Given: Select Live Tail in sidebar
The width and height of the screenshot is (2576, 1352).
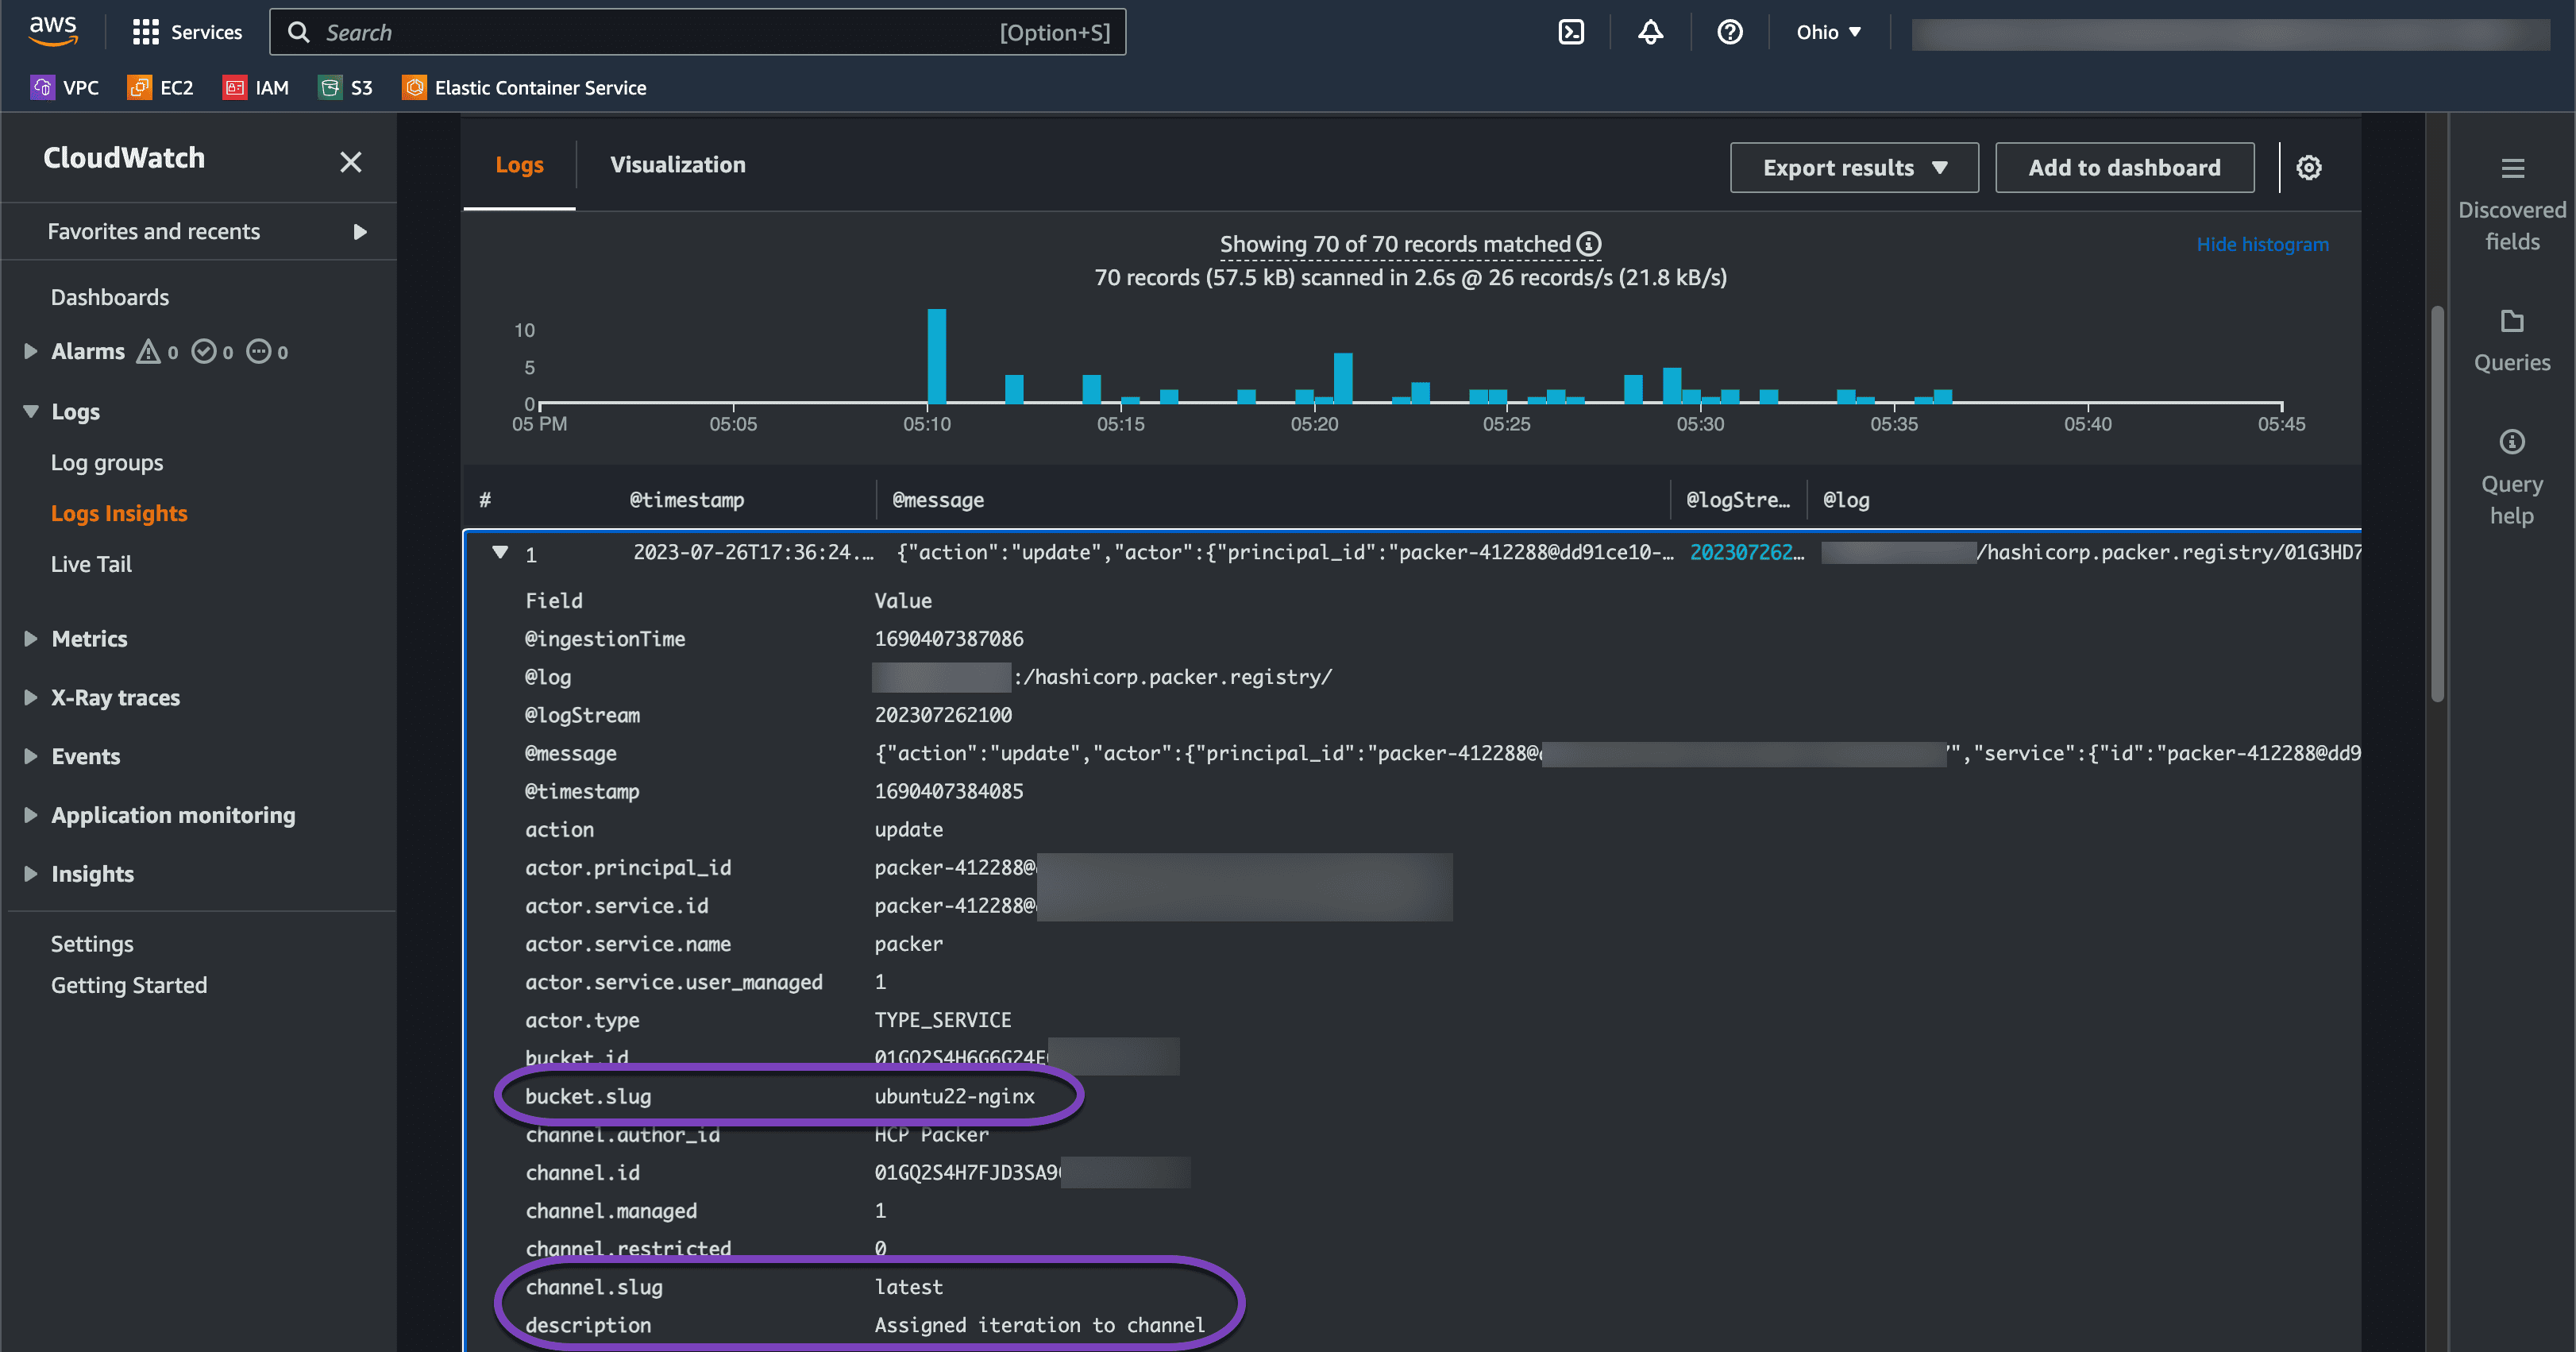Looking at the screenshot, I should point(91,564).
